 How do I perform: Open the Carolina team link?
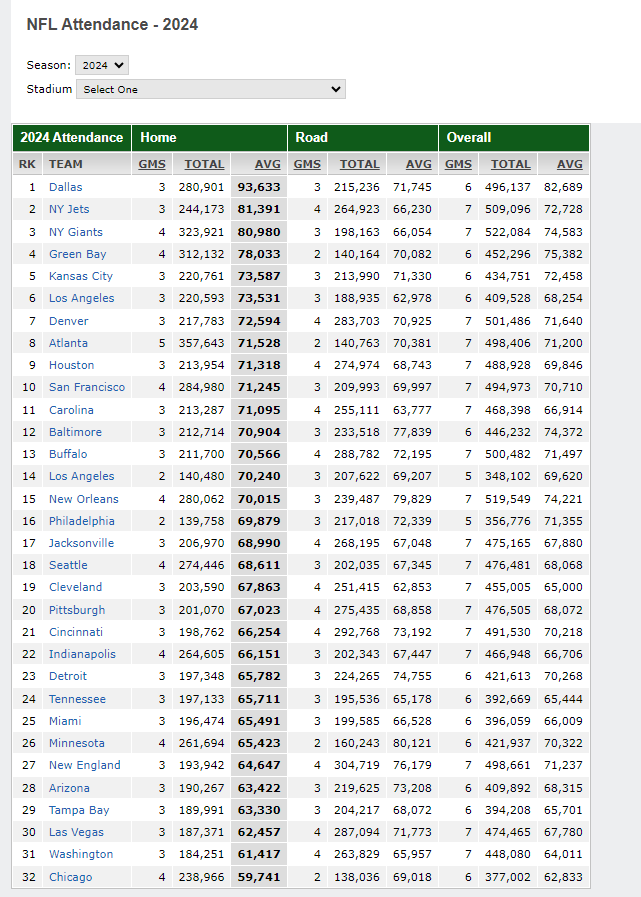point(71,410)
